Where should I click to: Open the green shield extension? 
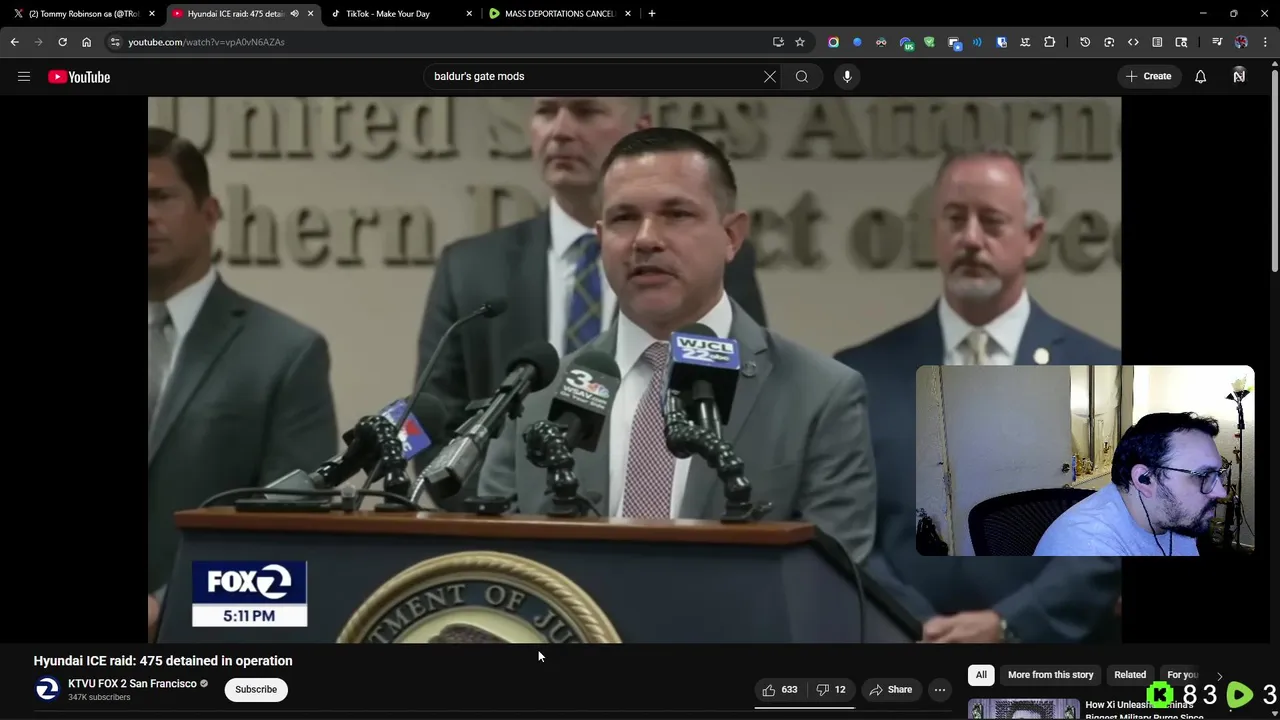tap(929, 42)
